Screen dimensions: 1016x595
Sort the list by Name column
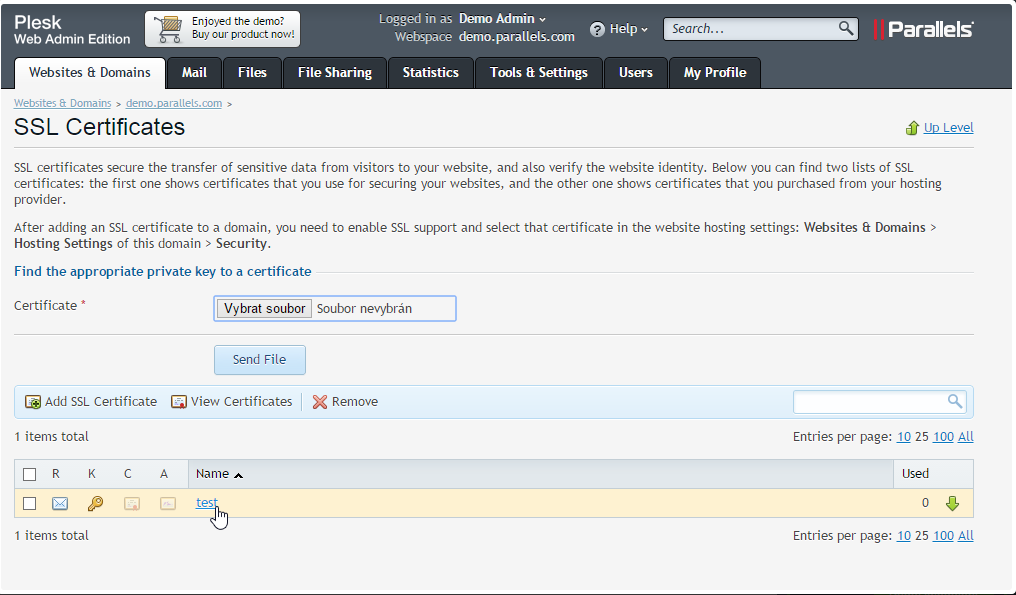(x=213, y=474)
